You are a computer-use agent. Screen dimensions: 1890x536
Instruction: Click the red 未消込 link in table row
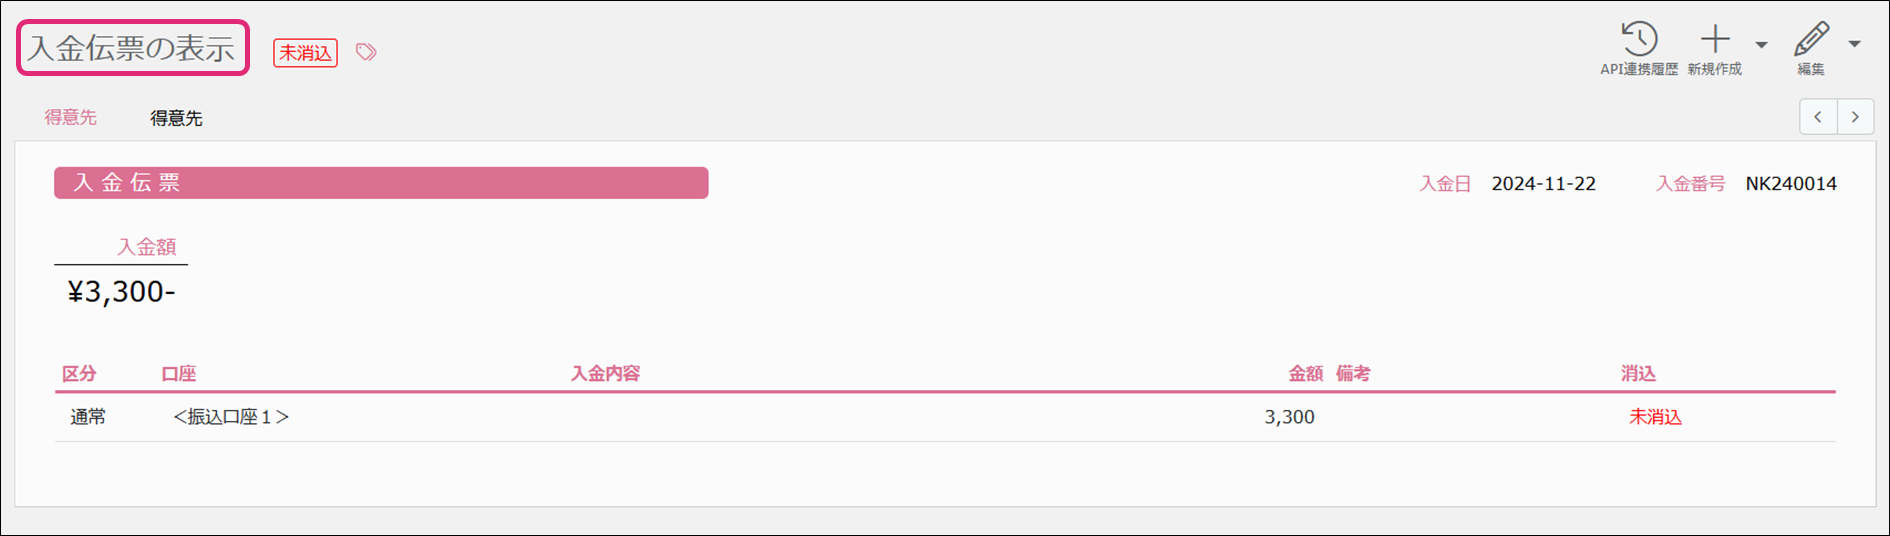tap(1655, 417)
